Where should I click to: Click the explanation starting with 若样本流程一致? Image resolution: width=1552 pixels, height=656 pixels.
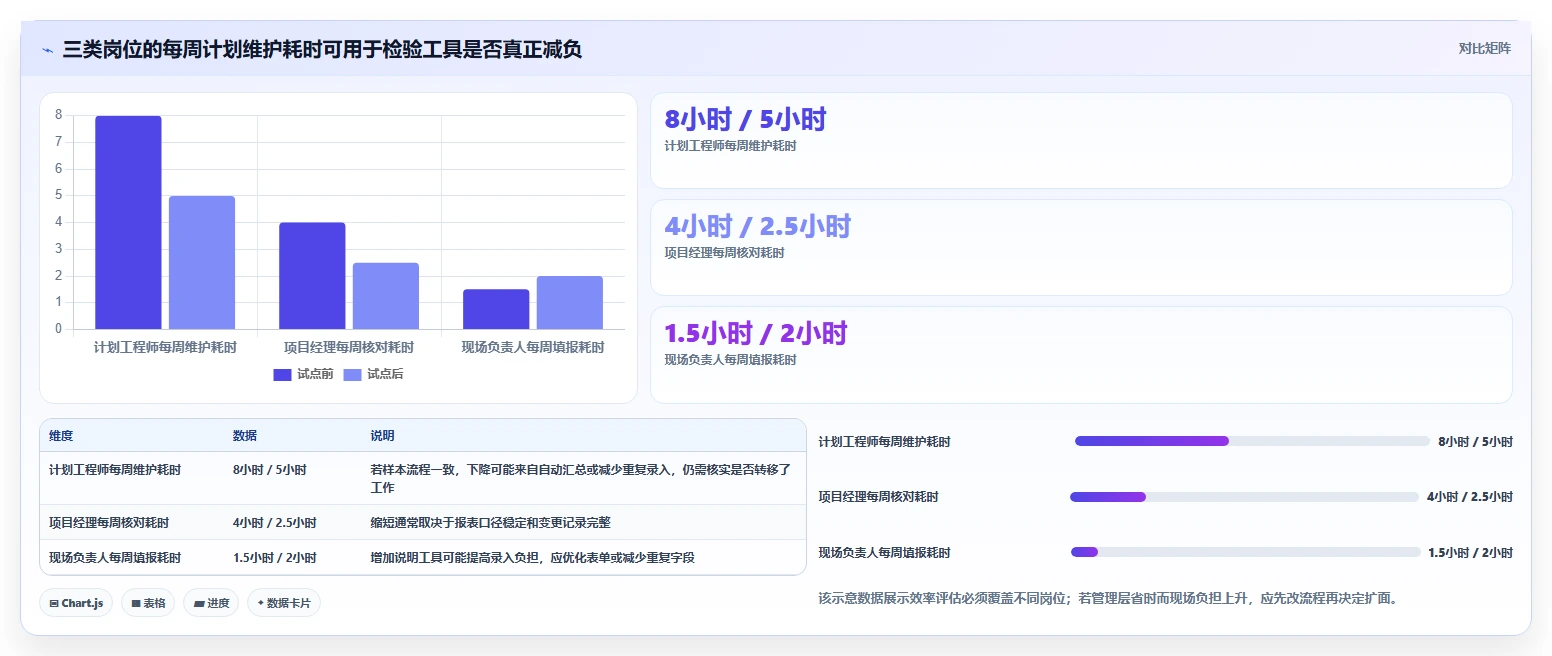pyautogui.click(x=582, y=478)
